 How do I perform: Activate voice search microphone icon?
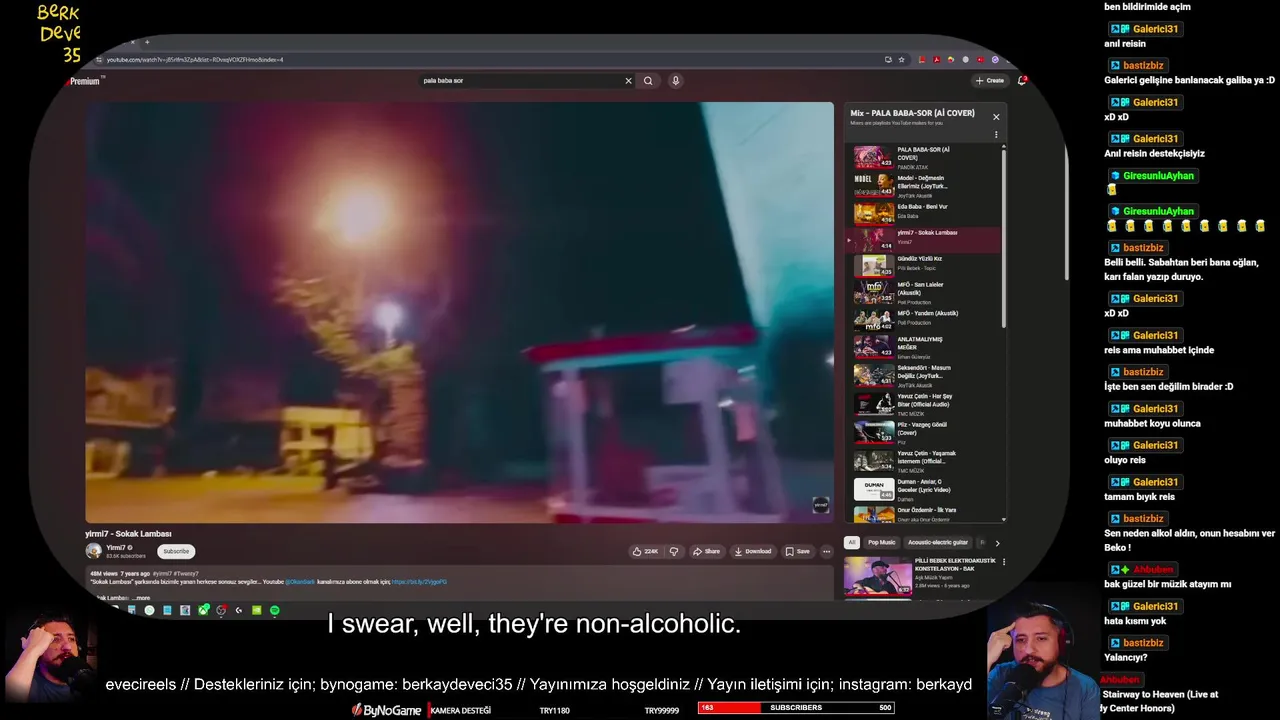coord(676,81)
